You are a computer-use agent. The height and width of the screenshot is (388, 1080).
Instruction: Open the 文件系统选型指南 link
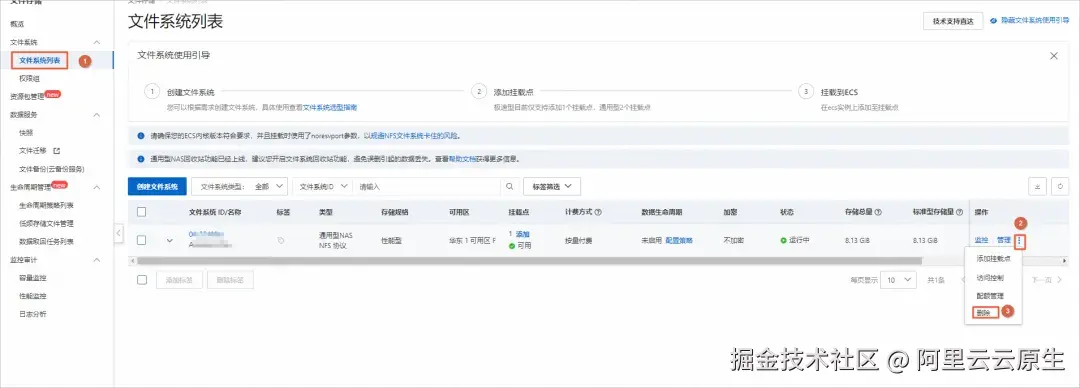(330, 108)
